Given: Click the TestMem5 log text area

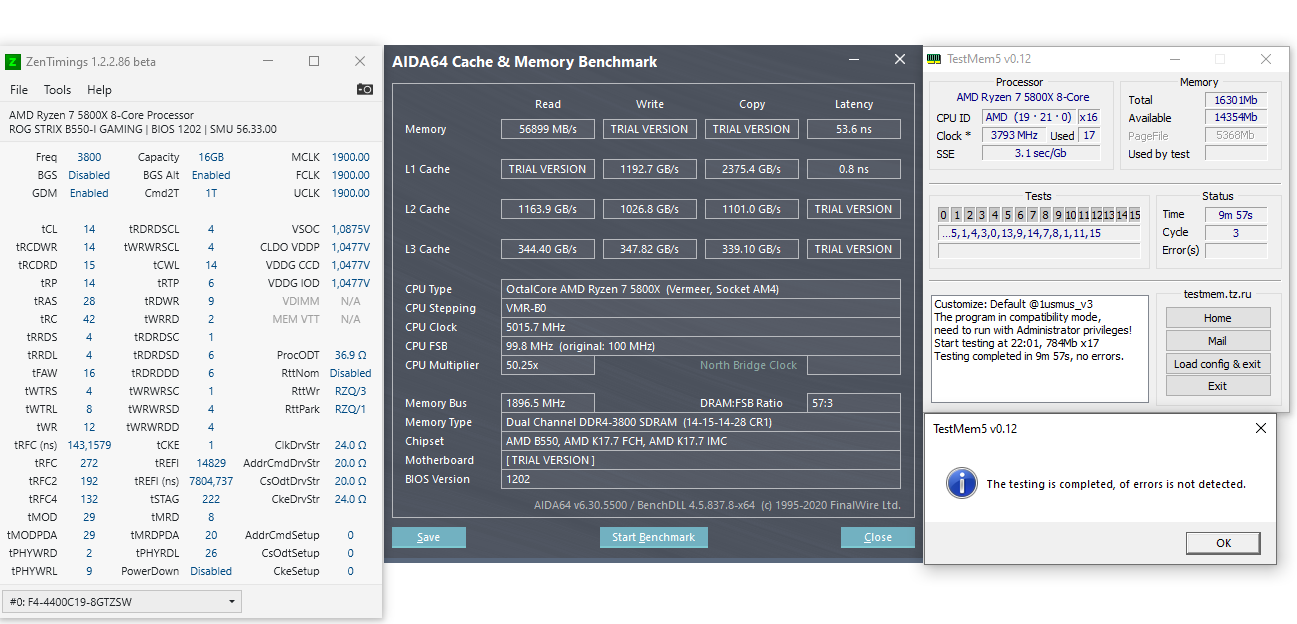Looking at the screenshot, I should (x=1039, y=349).
